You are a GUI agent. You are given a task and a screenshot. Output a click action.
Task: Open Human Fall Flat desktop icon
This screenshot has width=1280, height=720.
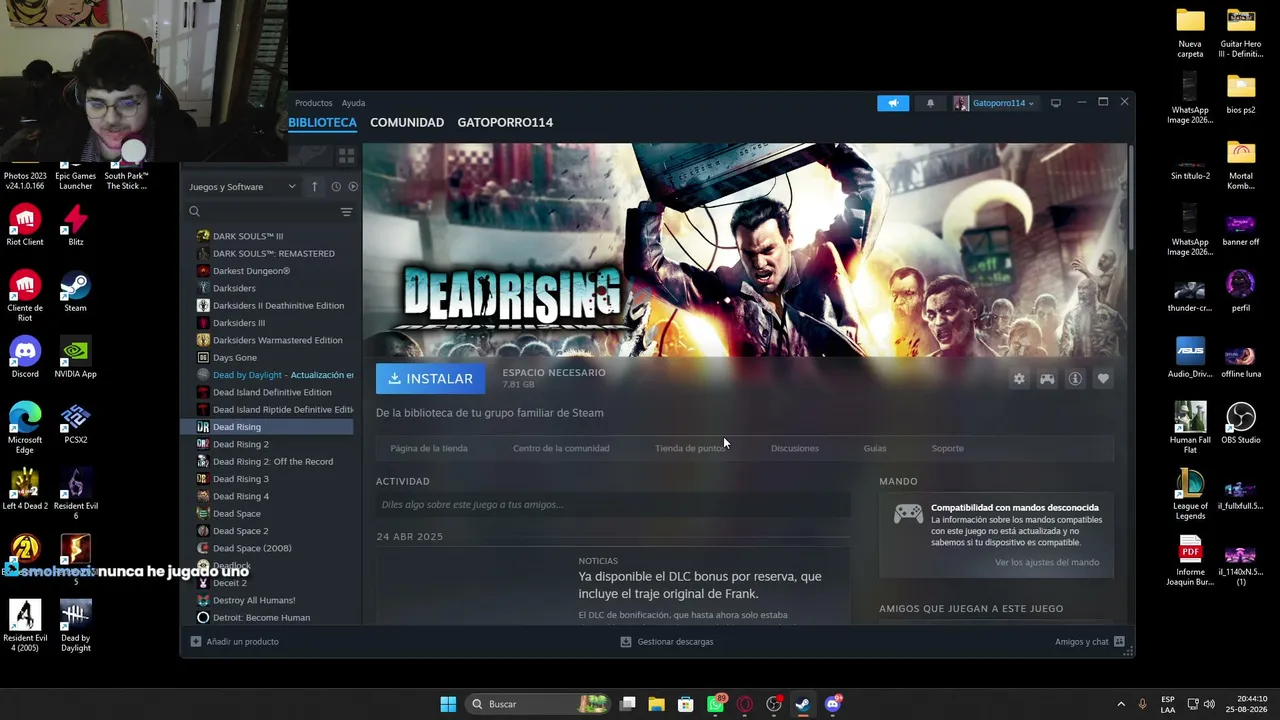[x=1190, y=428]
